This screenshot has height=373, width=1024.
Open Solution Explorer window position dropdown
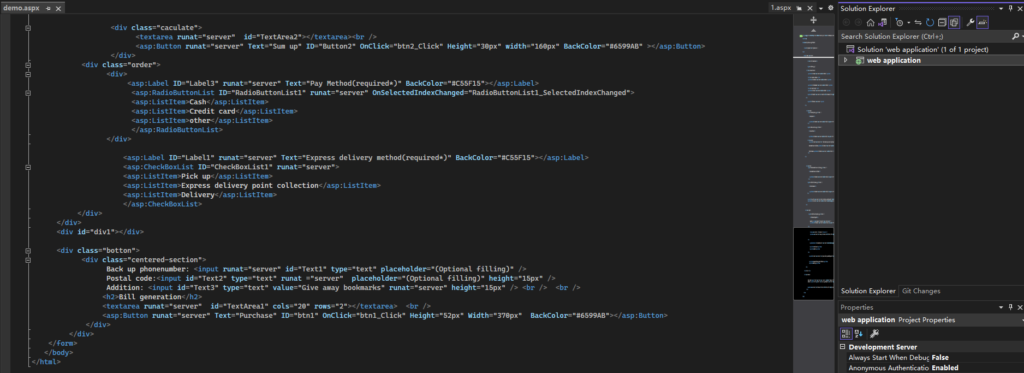[x=1000, y=8]
